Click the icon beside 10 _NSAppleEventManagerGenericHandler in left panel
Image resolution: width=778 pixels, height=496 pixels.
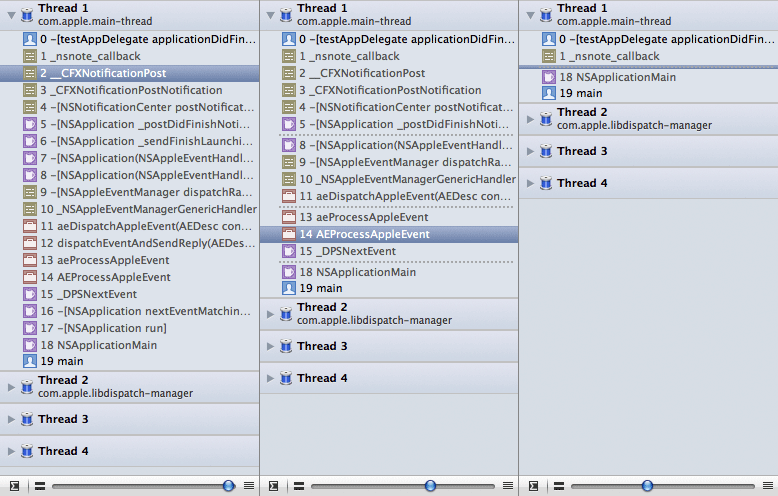coord(30,209)
